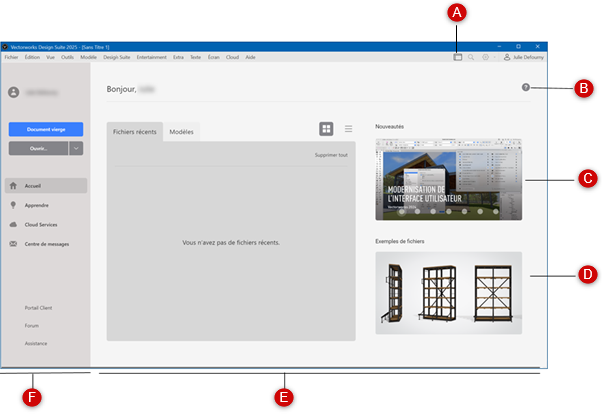
Task: Click the Document vierge button
Action: (45, 129)
